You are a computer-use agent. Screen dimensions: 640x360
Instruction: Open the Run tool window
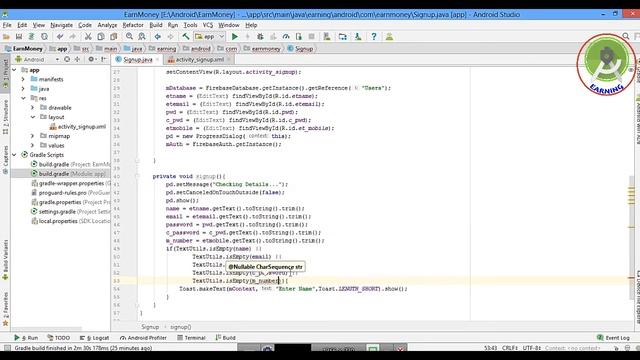26,338
